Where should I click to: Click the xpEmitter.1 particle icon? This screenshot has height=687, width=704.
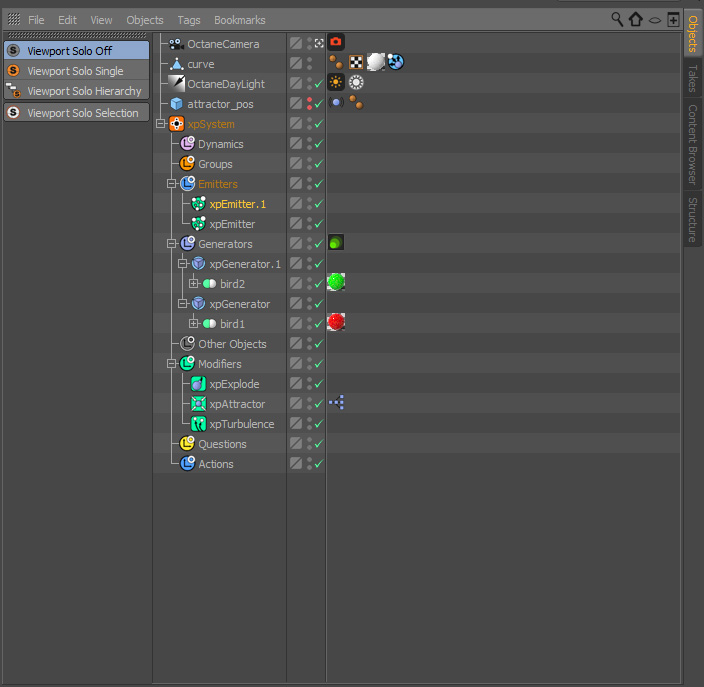point(198,204)
